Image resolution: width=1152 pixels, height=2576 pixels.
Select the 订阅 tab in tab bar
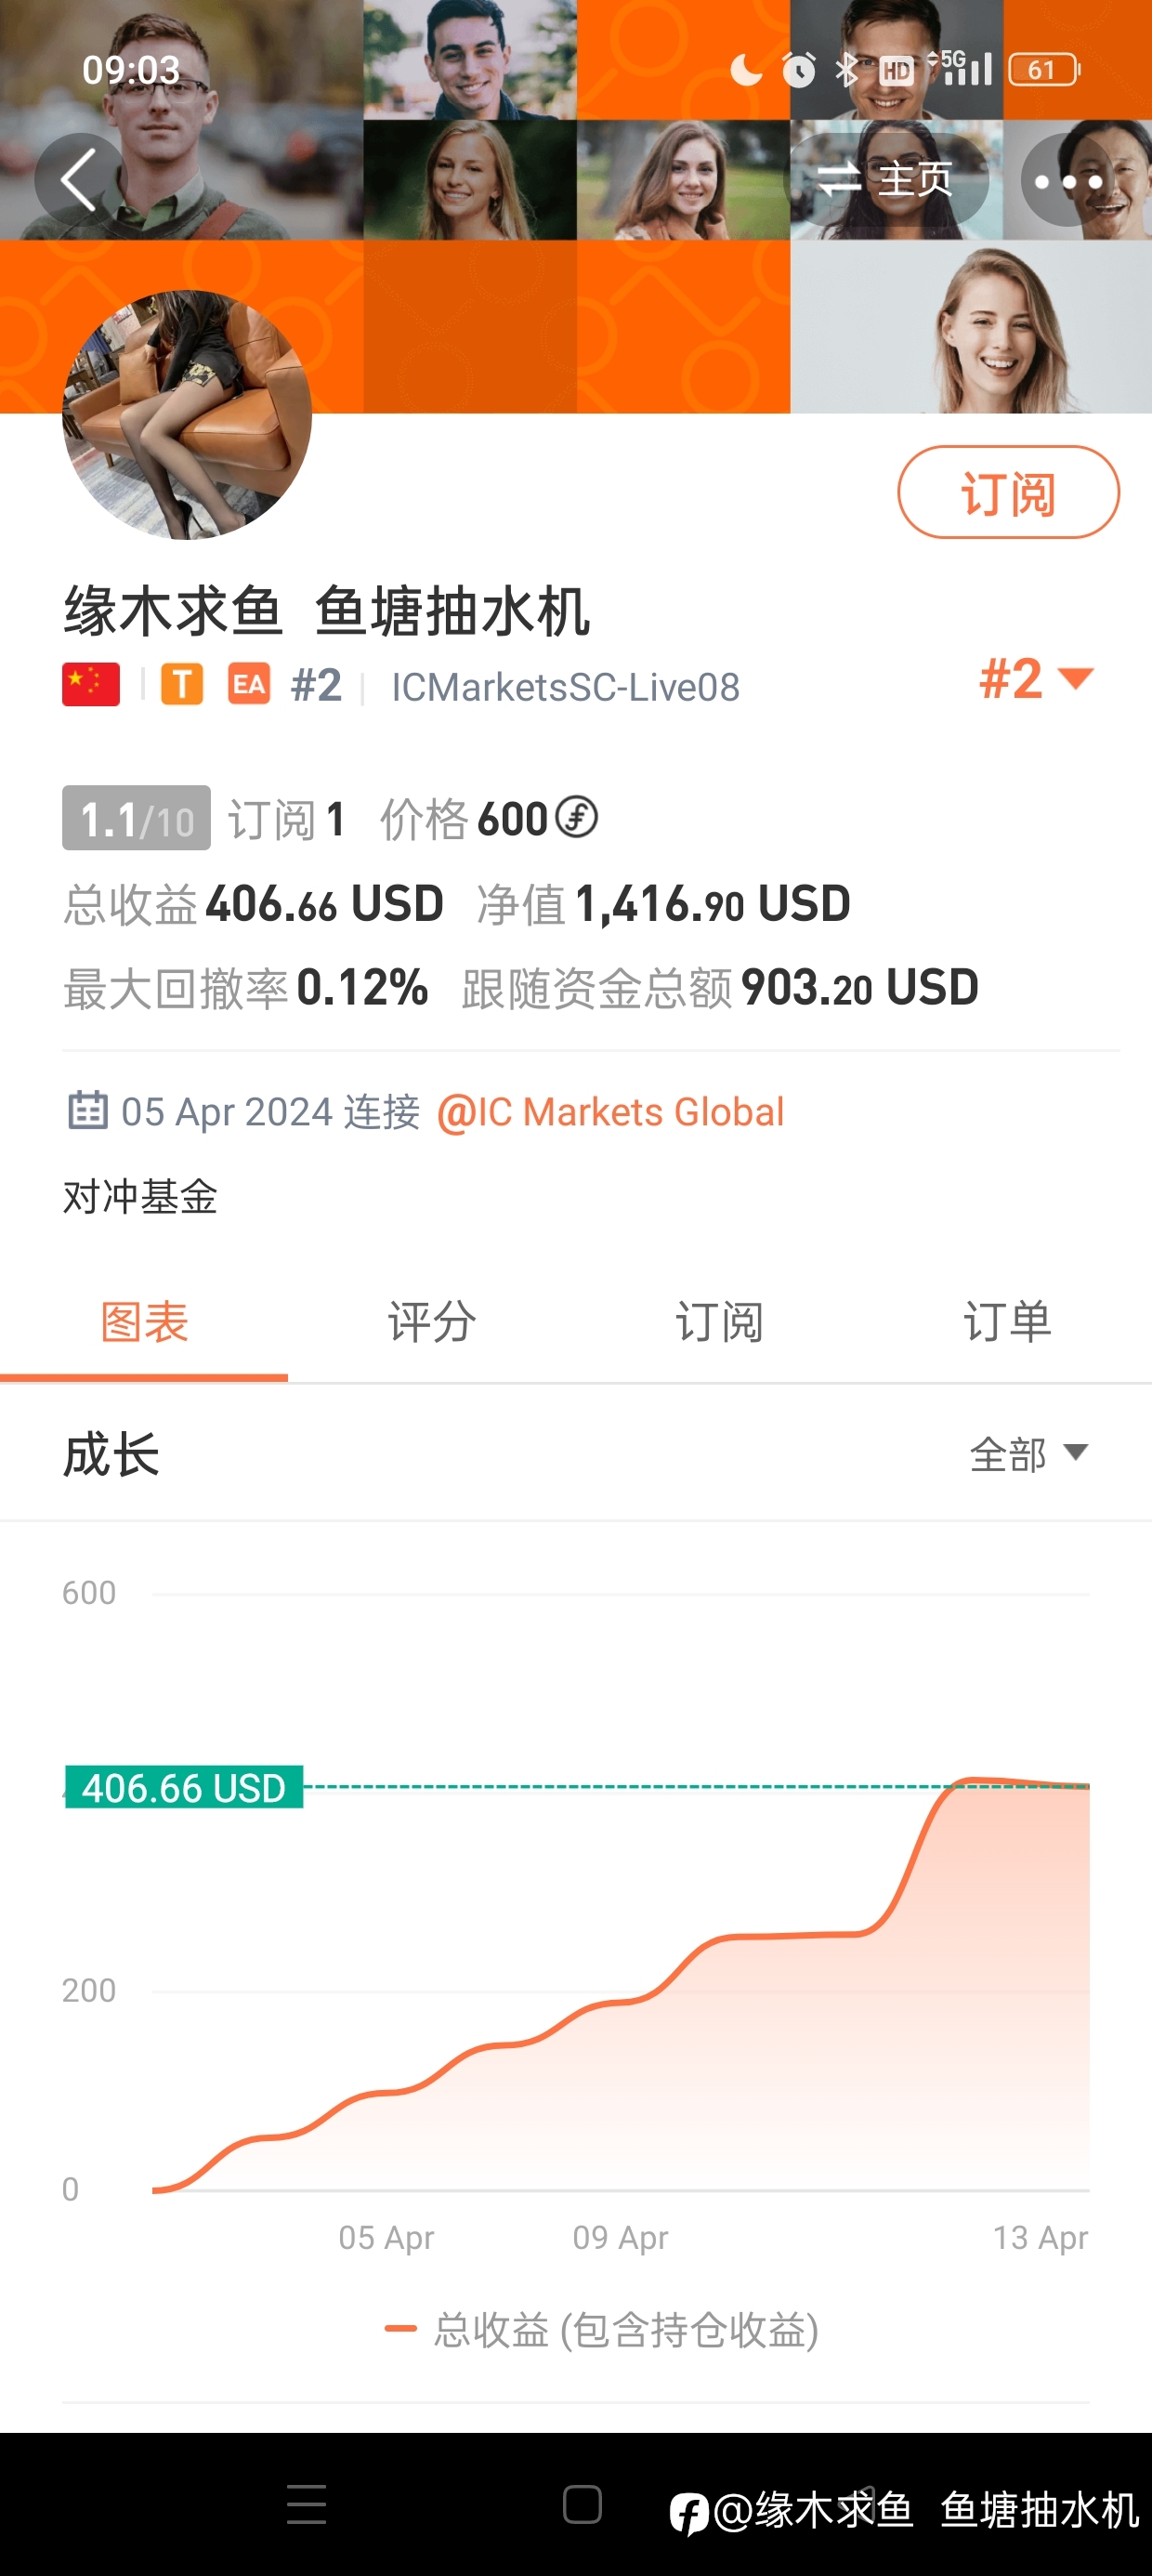click(720, 1322)
